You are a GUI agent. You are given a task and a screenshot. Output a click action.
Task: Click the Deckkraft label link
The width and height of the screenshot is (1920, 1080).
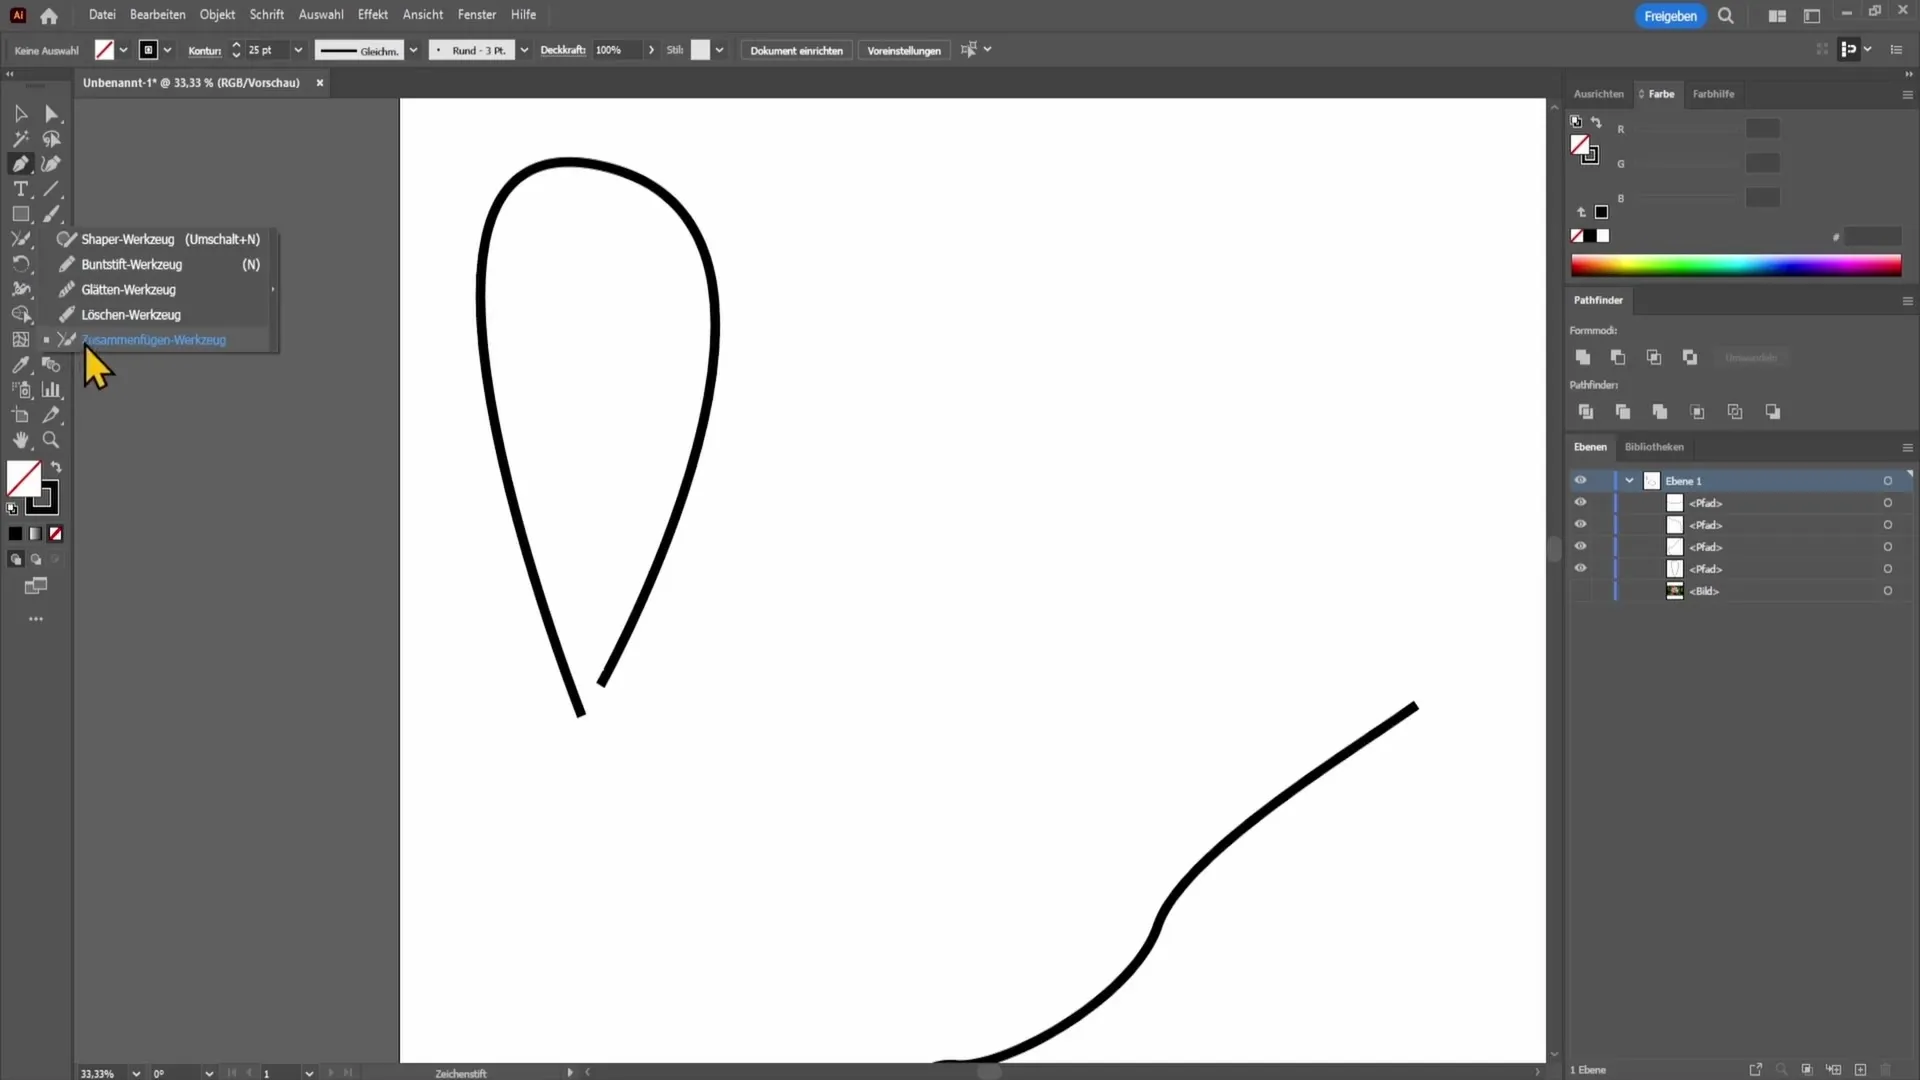coord(563,50)
